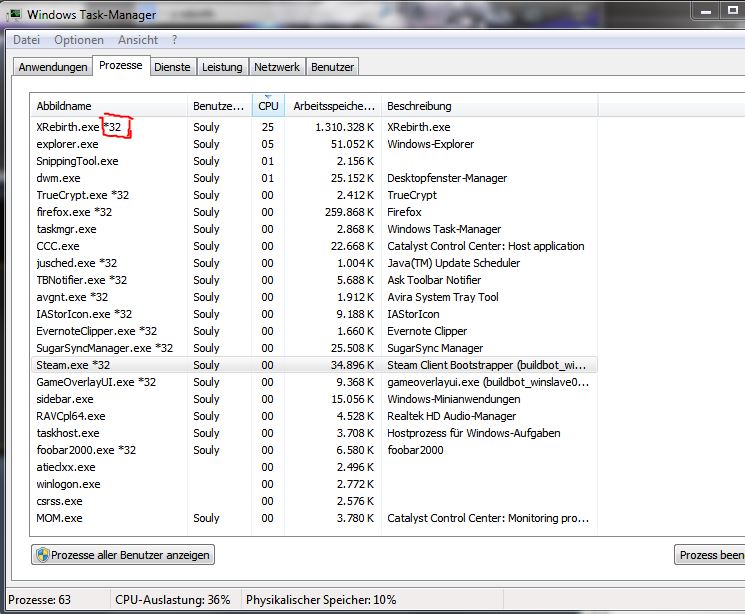Open the Ansicht menu

tap(138, 40)
